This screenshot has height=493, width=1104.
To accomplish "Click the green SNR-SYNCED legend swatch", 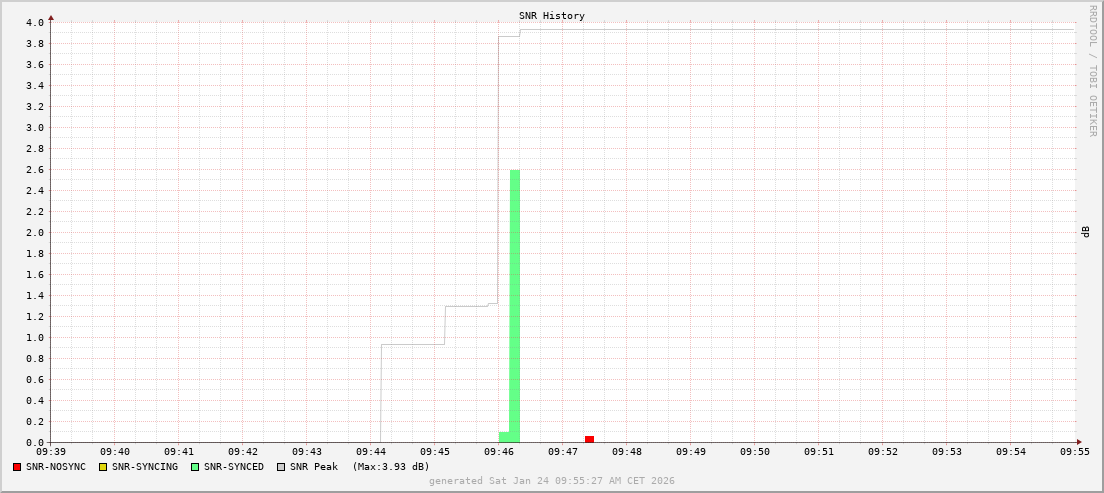I will [195, 467].
